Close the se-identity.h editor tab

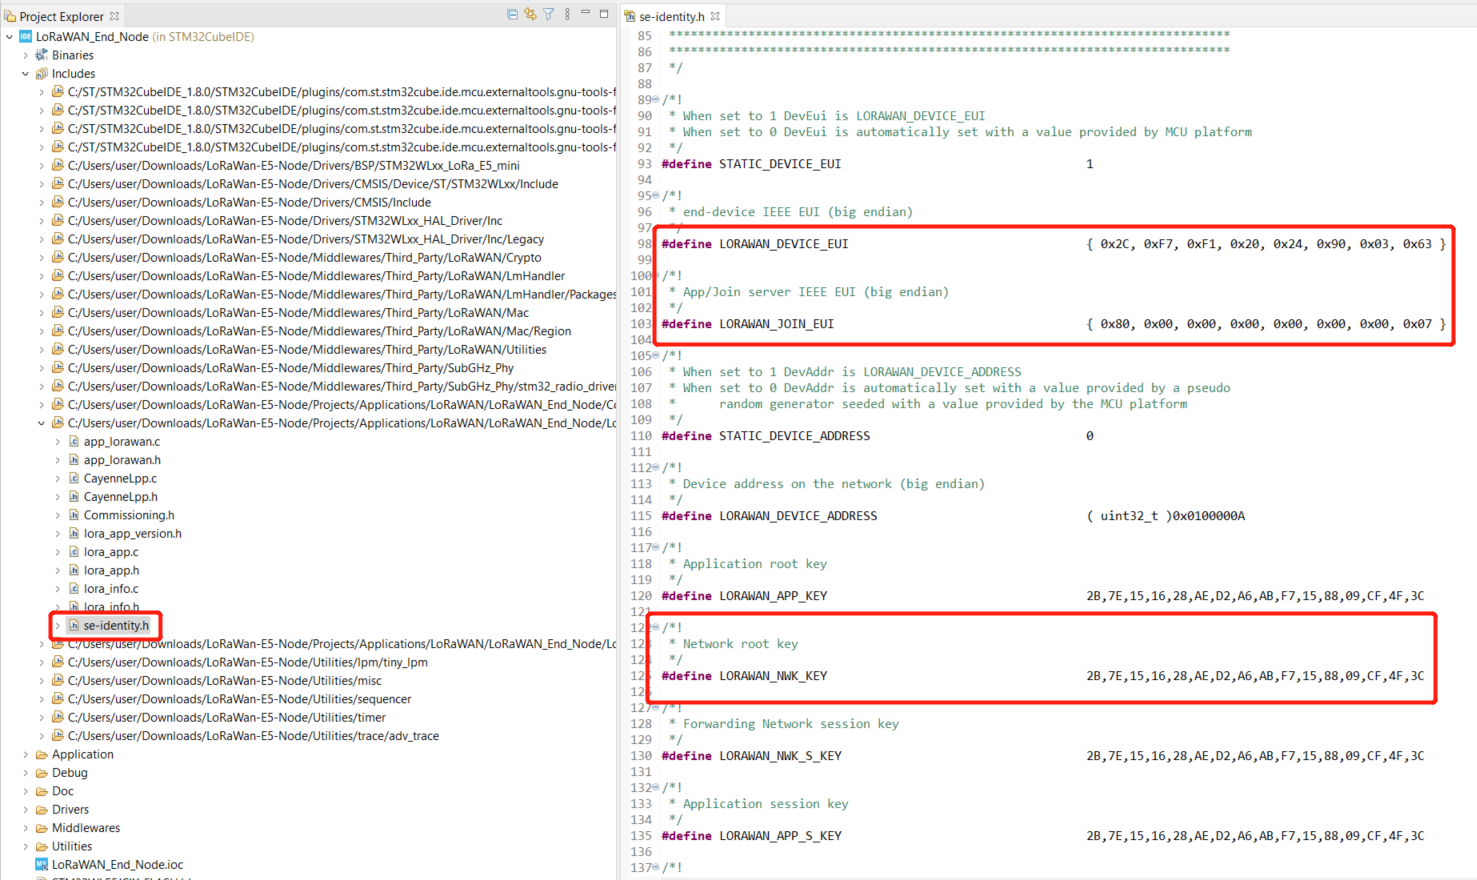pyautogui.click(x=715, y=16)
